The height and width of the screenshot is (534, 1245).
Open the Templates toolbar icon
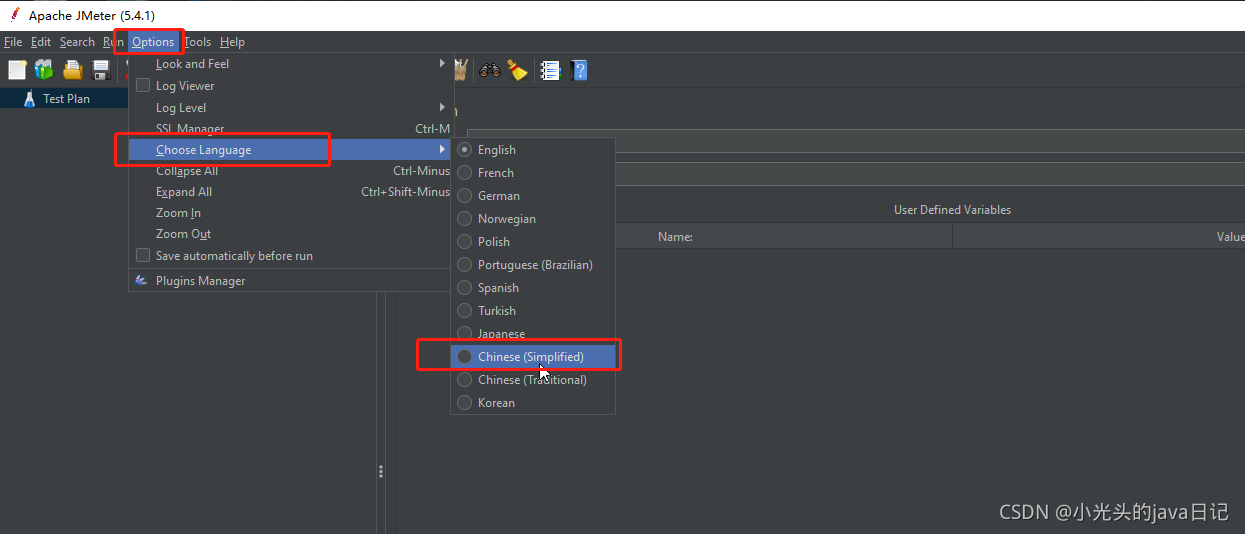(44, 70)
